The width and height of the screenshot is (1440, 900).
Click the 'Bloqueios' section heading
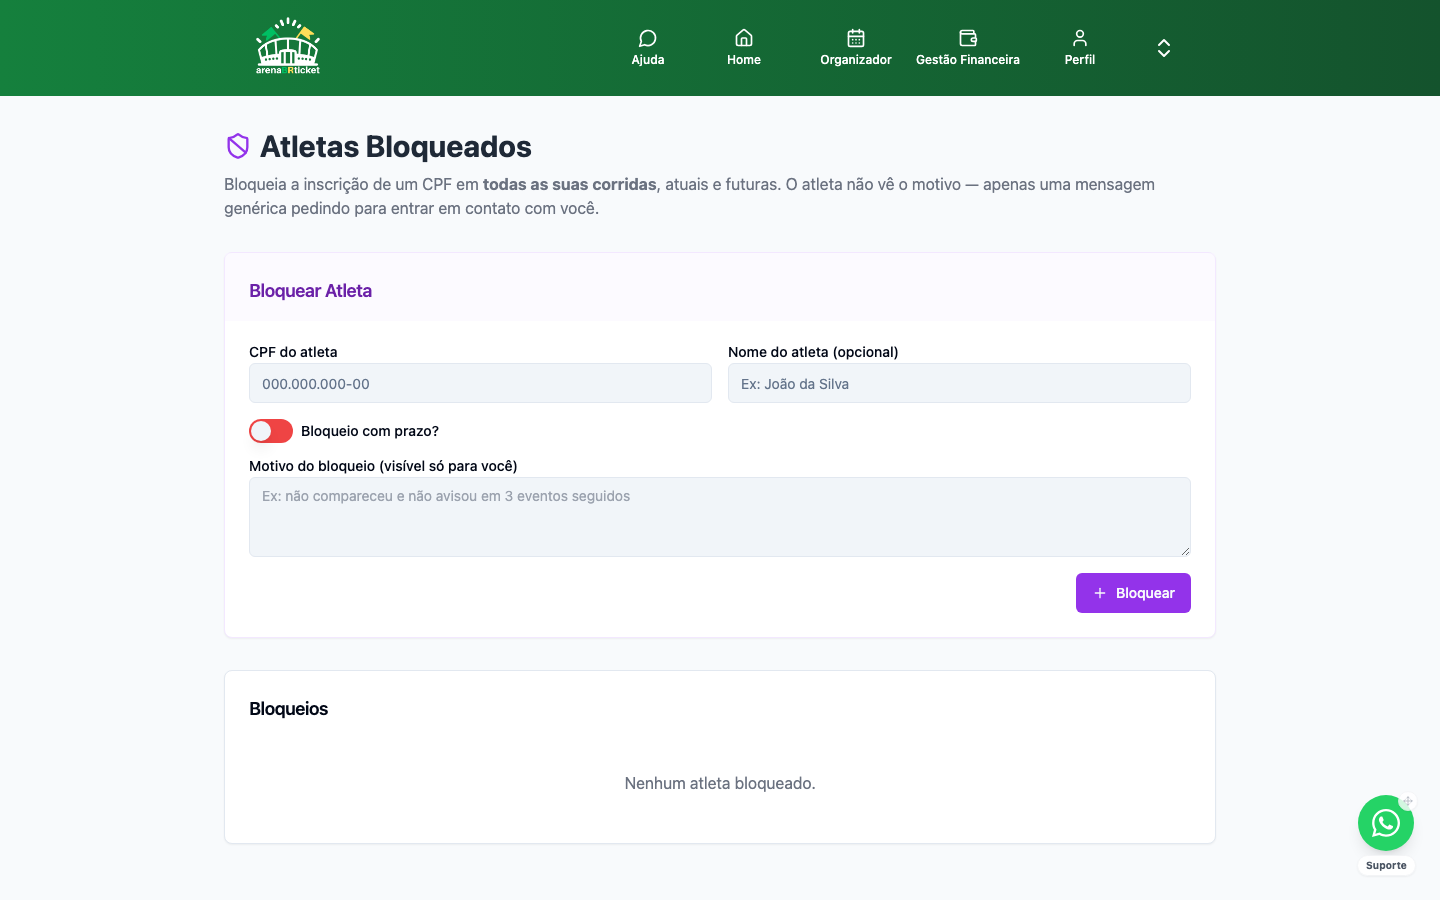288,709
